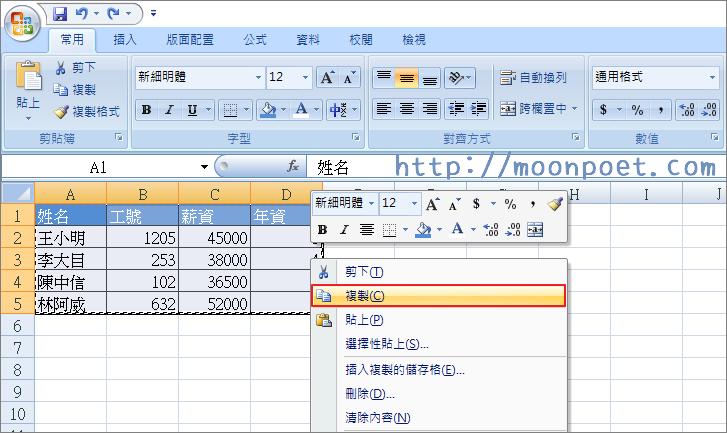Click the fx insert function button
Screen dimensions: 727x433
(293, 167)
